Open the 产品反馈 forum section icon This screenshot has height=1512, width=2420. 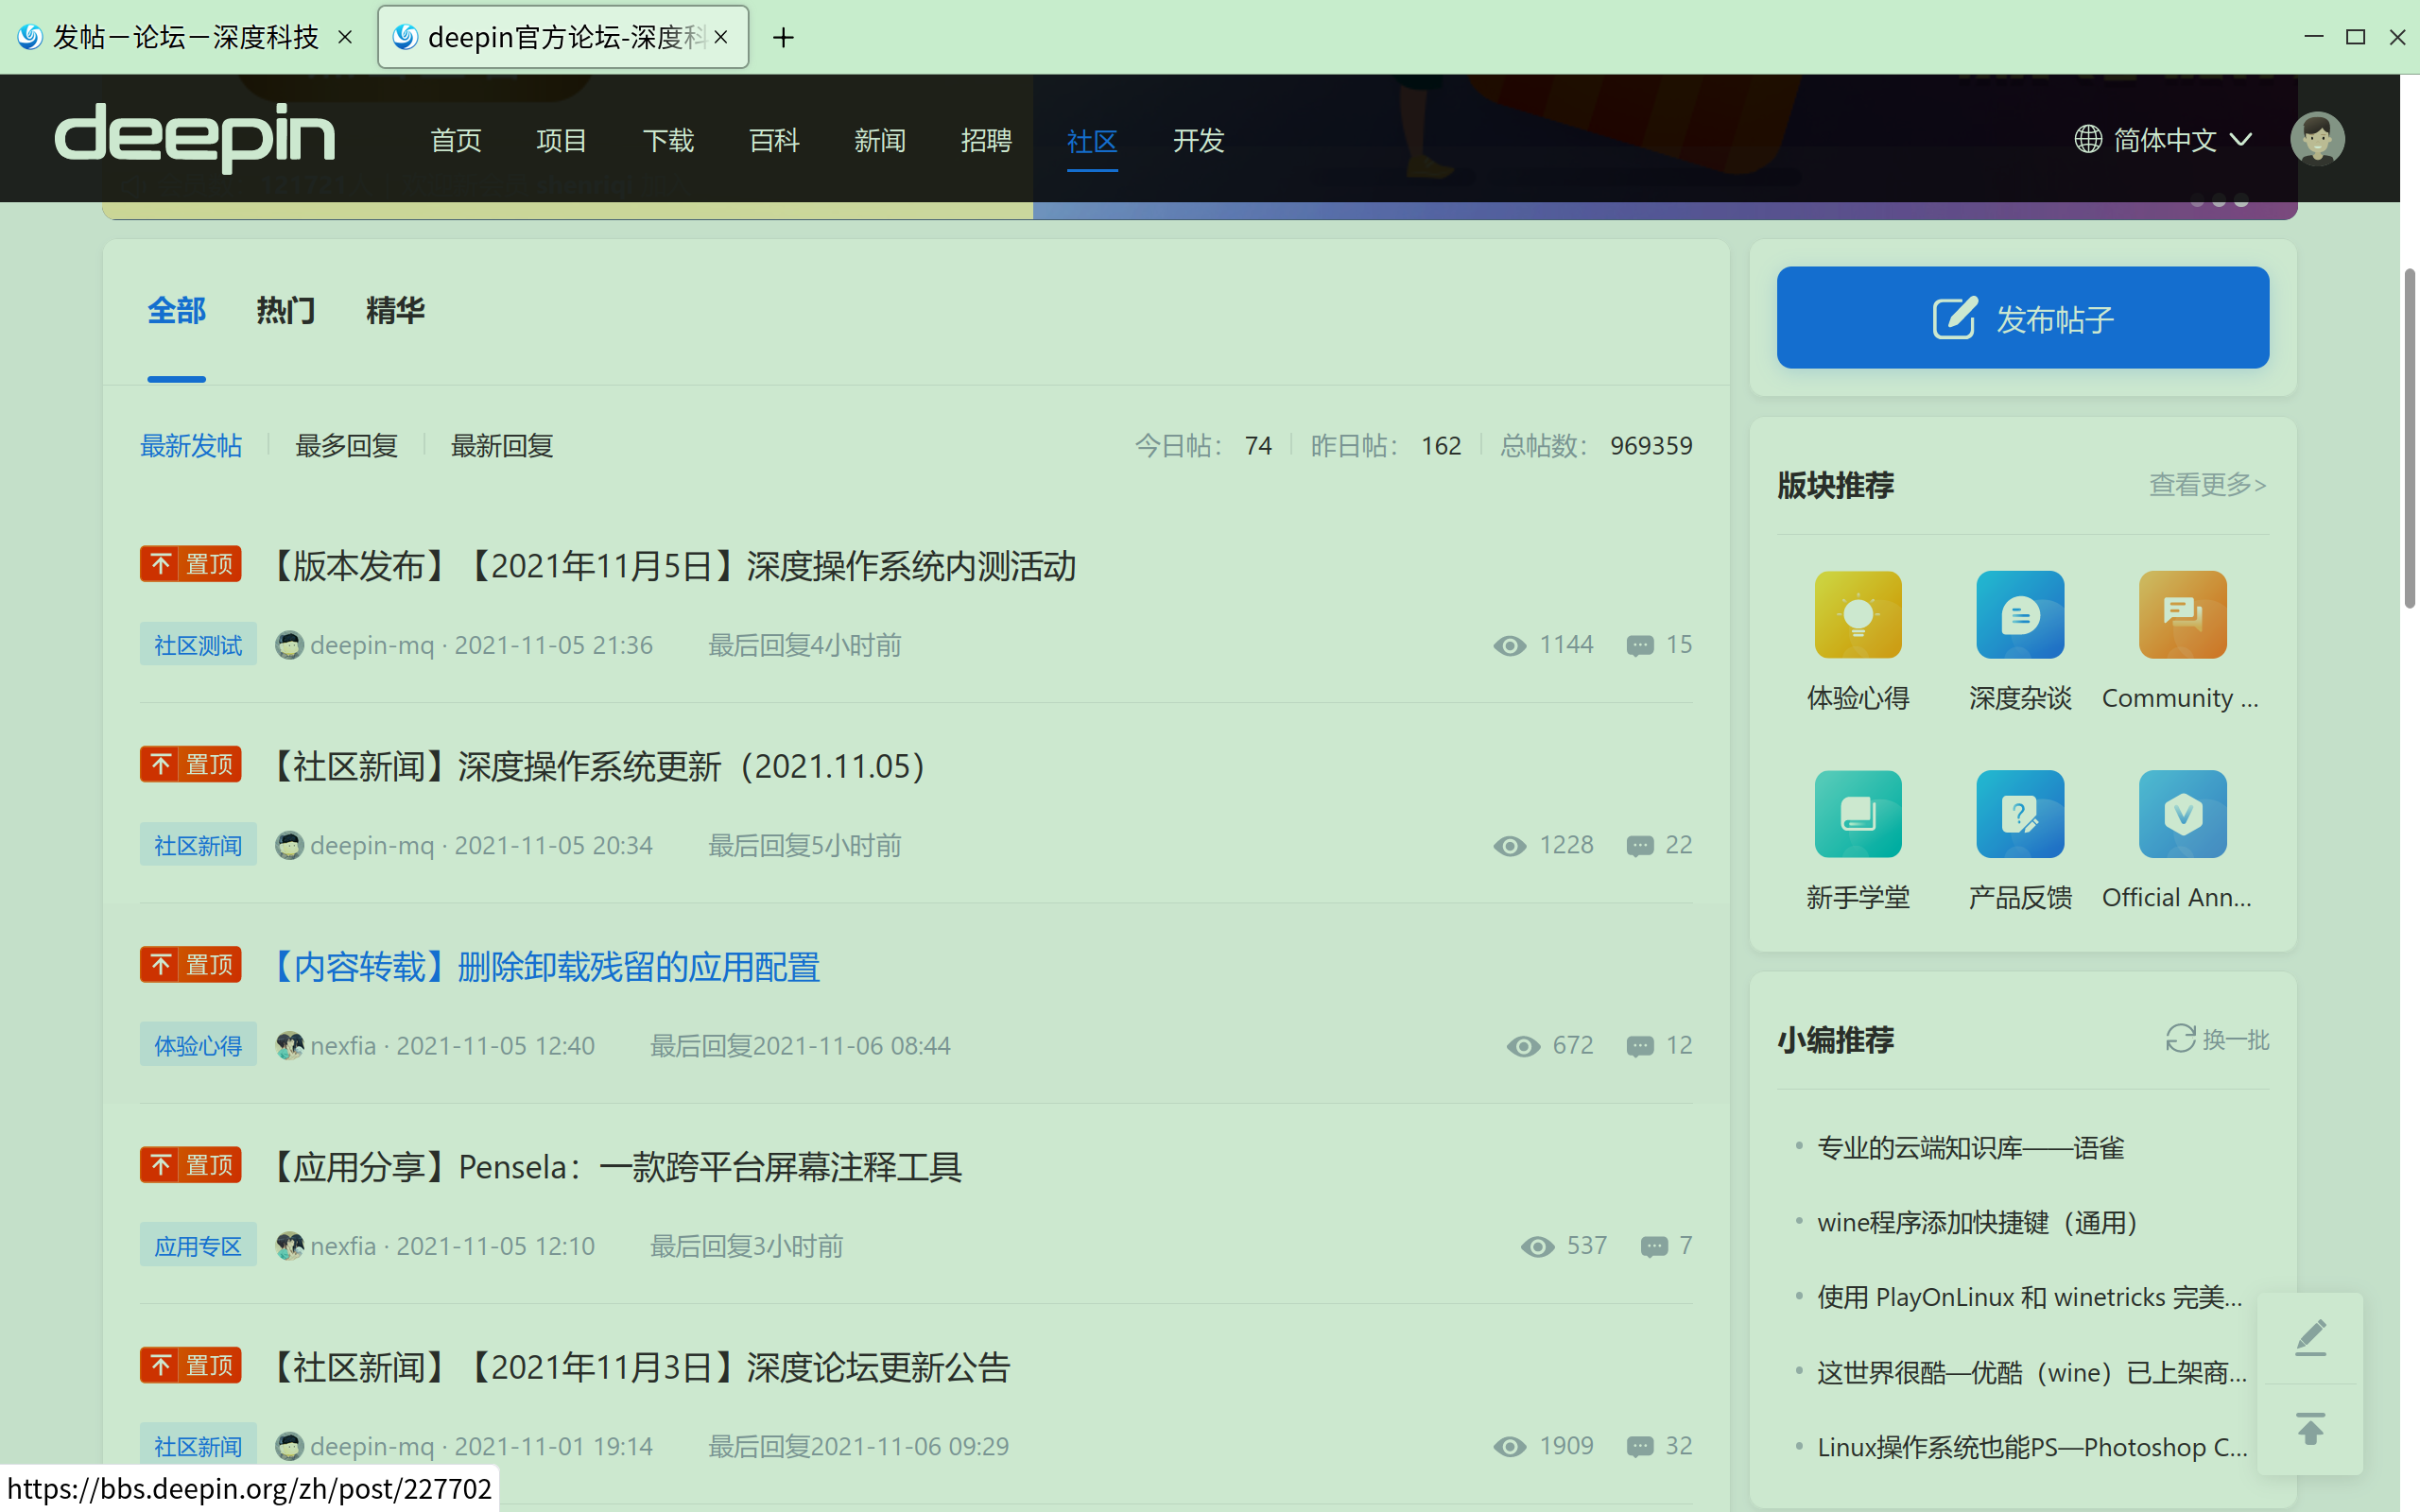pos(2020,813)
